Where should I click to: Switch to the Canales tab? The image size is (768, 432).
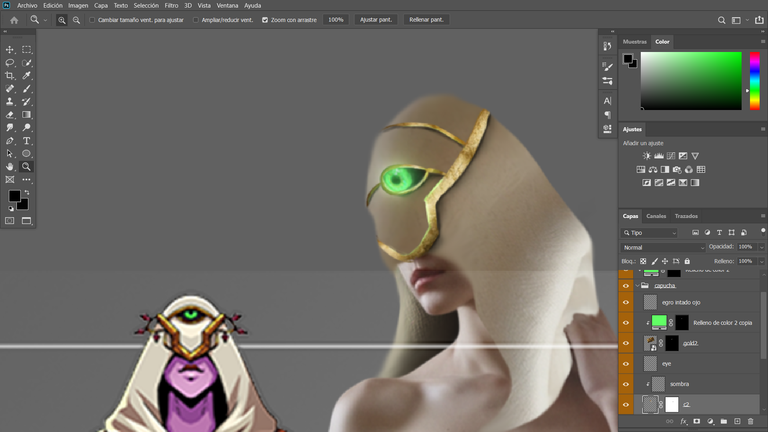tap(656, 216)
